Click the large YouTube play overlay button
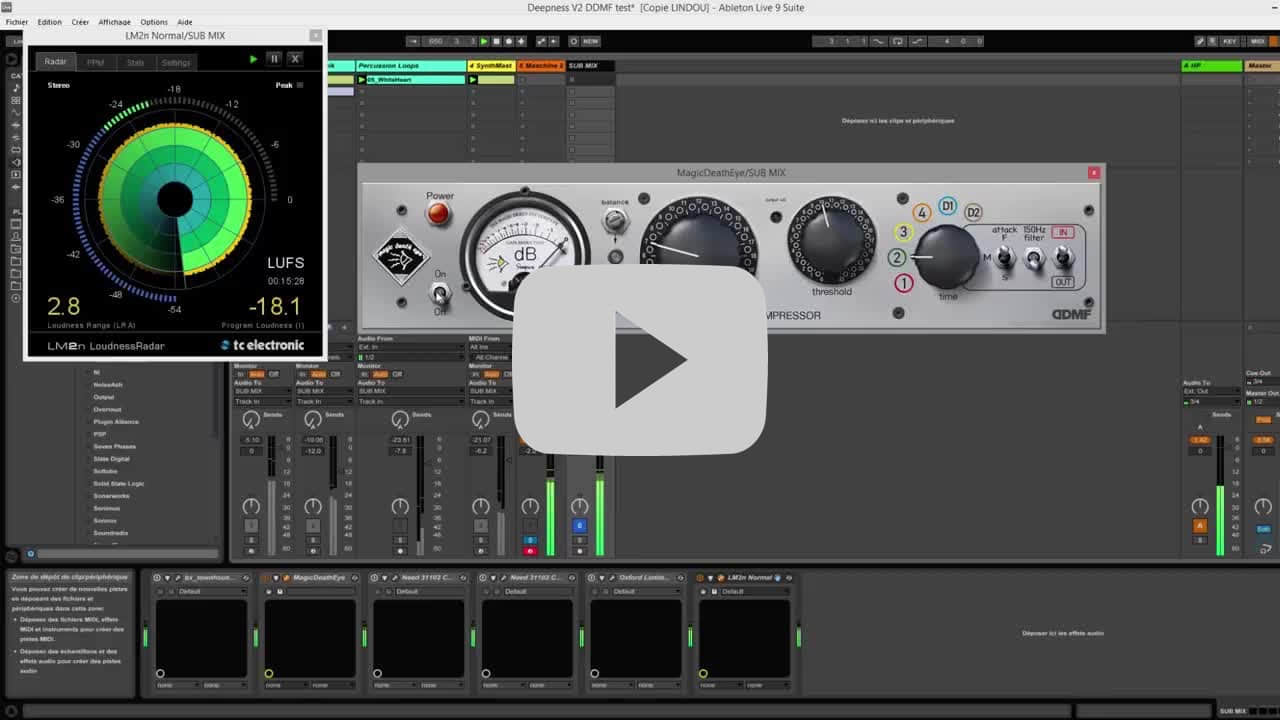 (640, 360)
